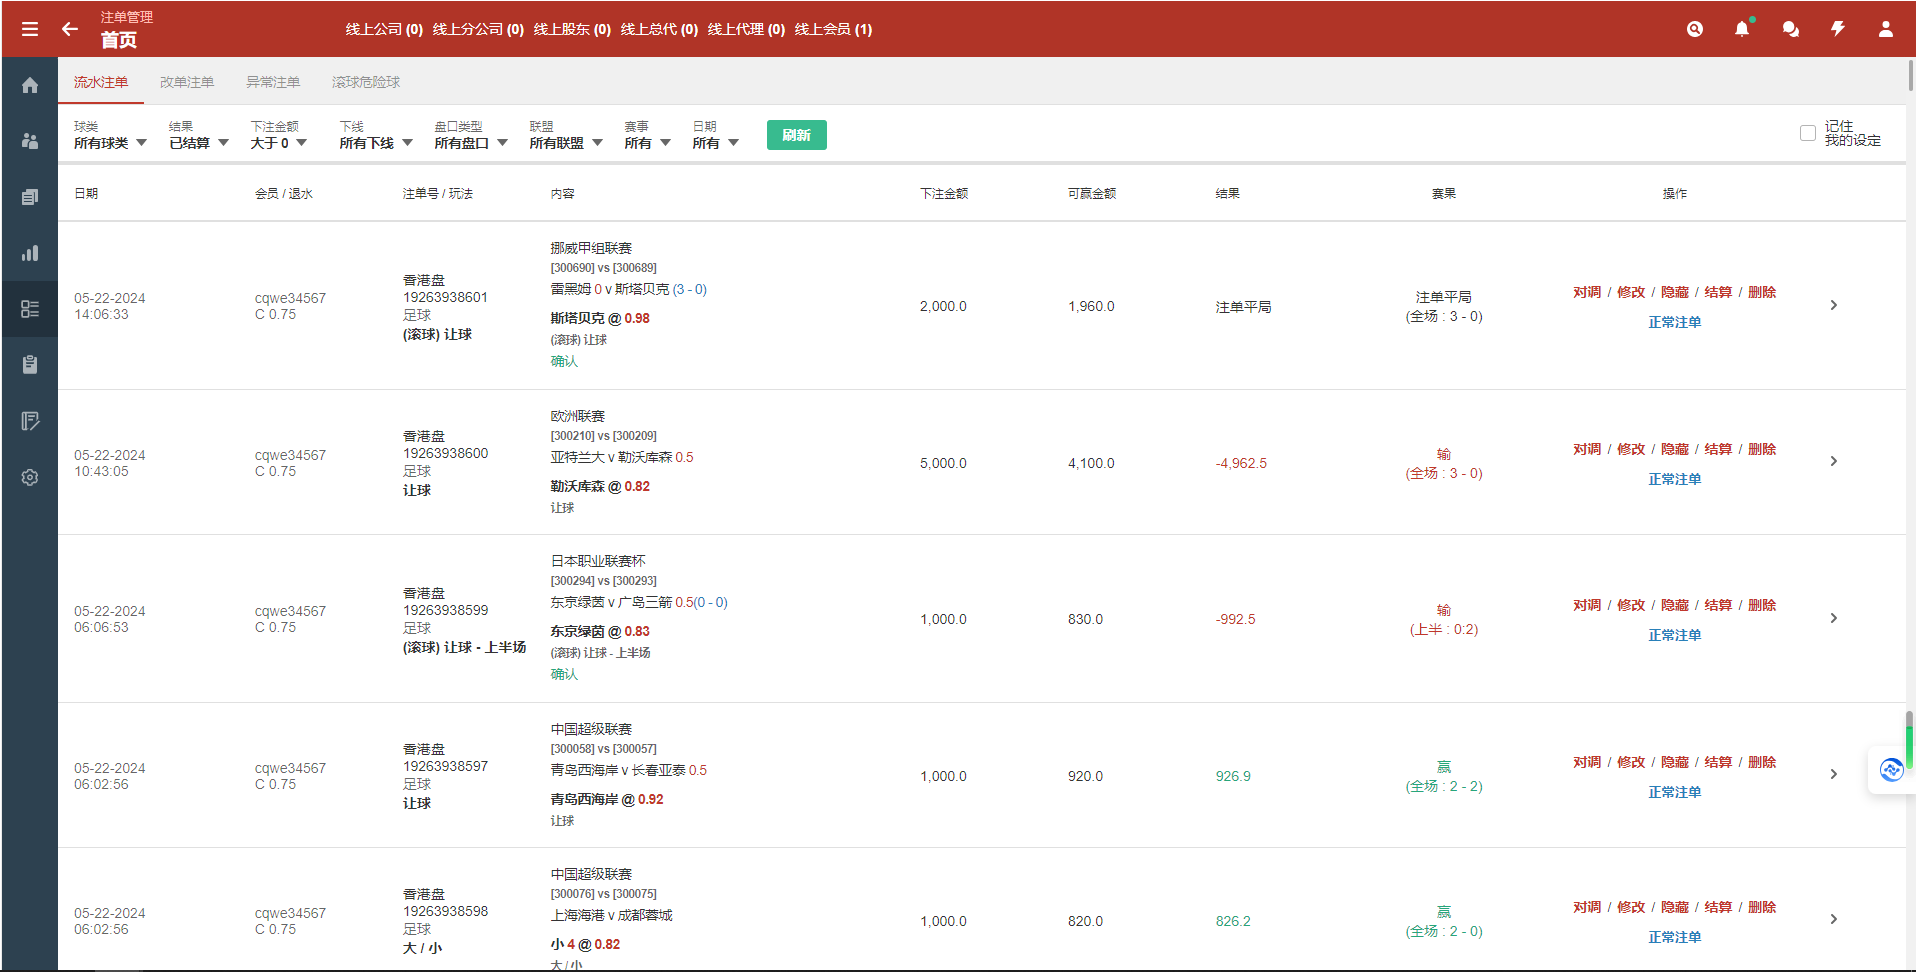Switch to the 滚球危险球 tab

click(x=365, y=82)
